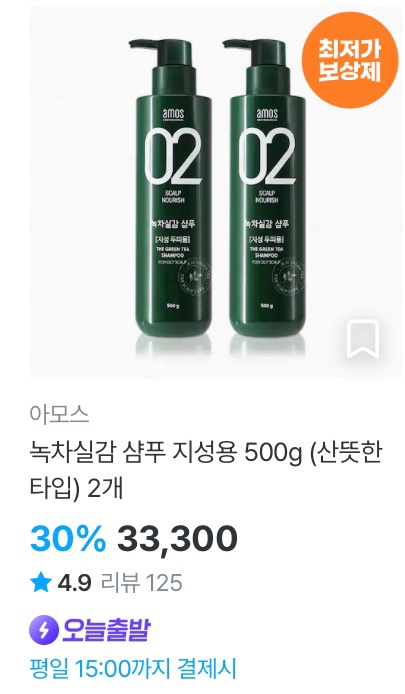This screenshot has width=405, height=694.
Task: Select the 30% discount label
Action: (68, 538)
